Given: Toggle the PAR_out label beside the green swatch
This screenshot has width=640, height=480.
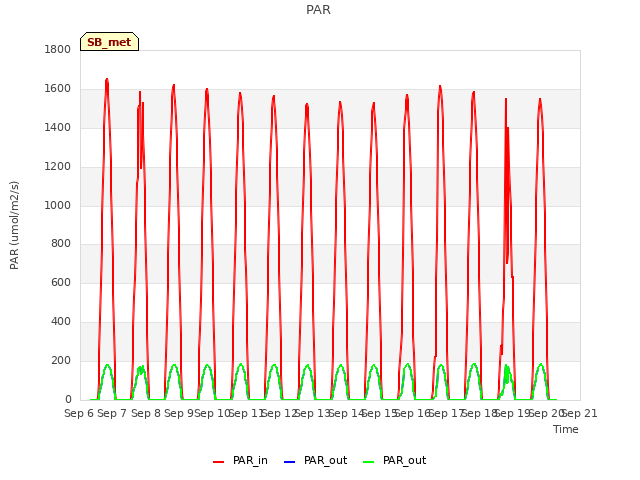Looking at the screenshot, I should click(404, 461).
